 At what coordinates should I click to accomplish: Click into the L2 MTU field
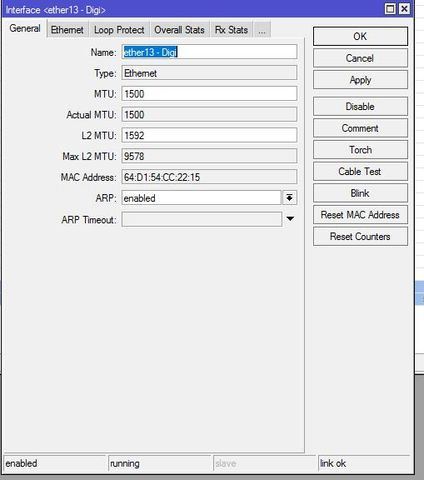coord(209,135)
